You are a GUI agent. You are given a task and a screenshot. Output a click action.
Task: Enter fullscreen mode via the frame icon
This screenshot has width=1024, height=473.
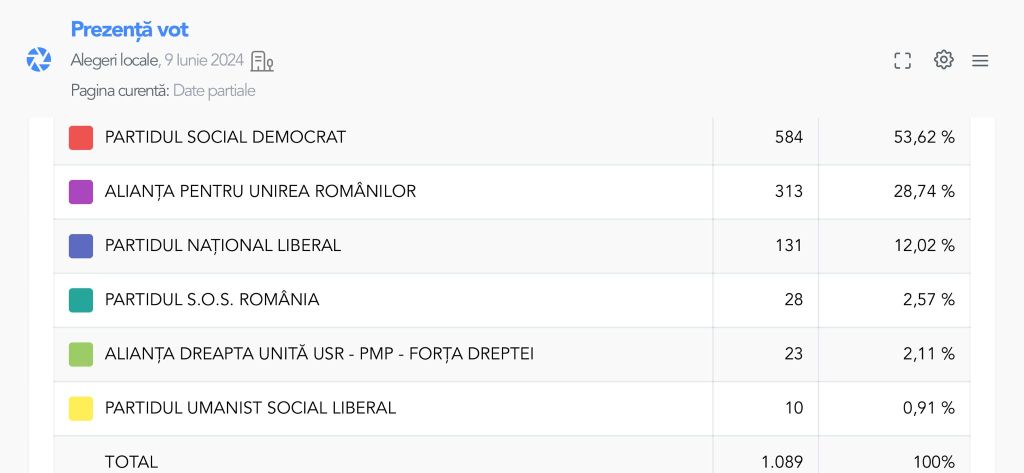point(902,61)
